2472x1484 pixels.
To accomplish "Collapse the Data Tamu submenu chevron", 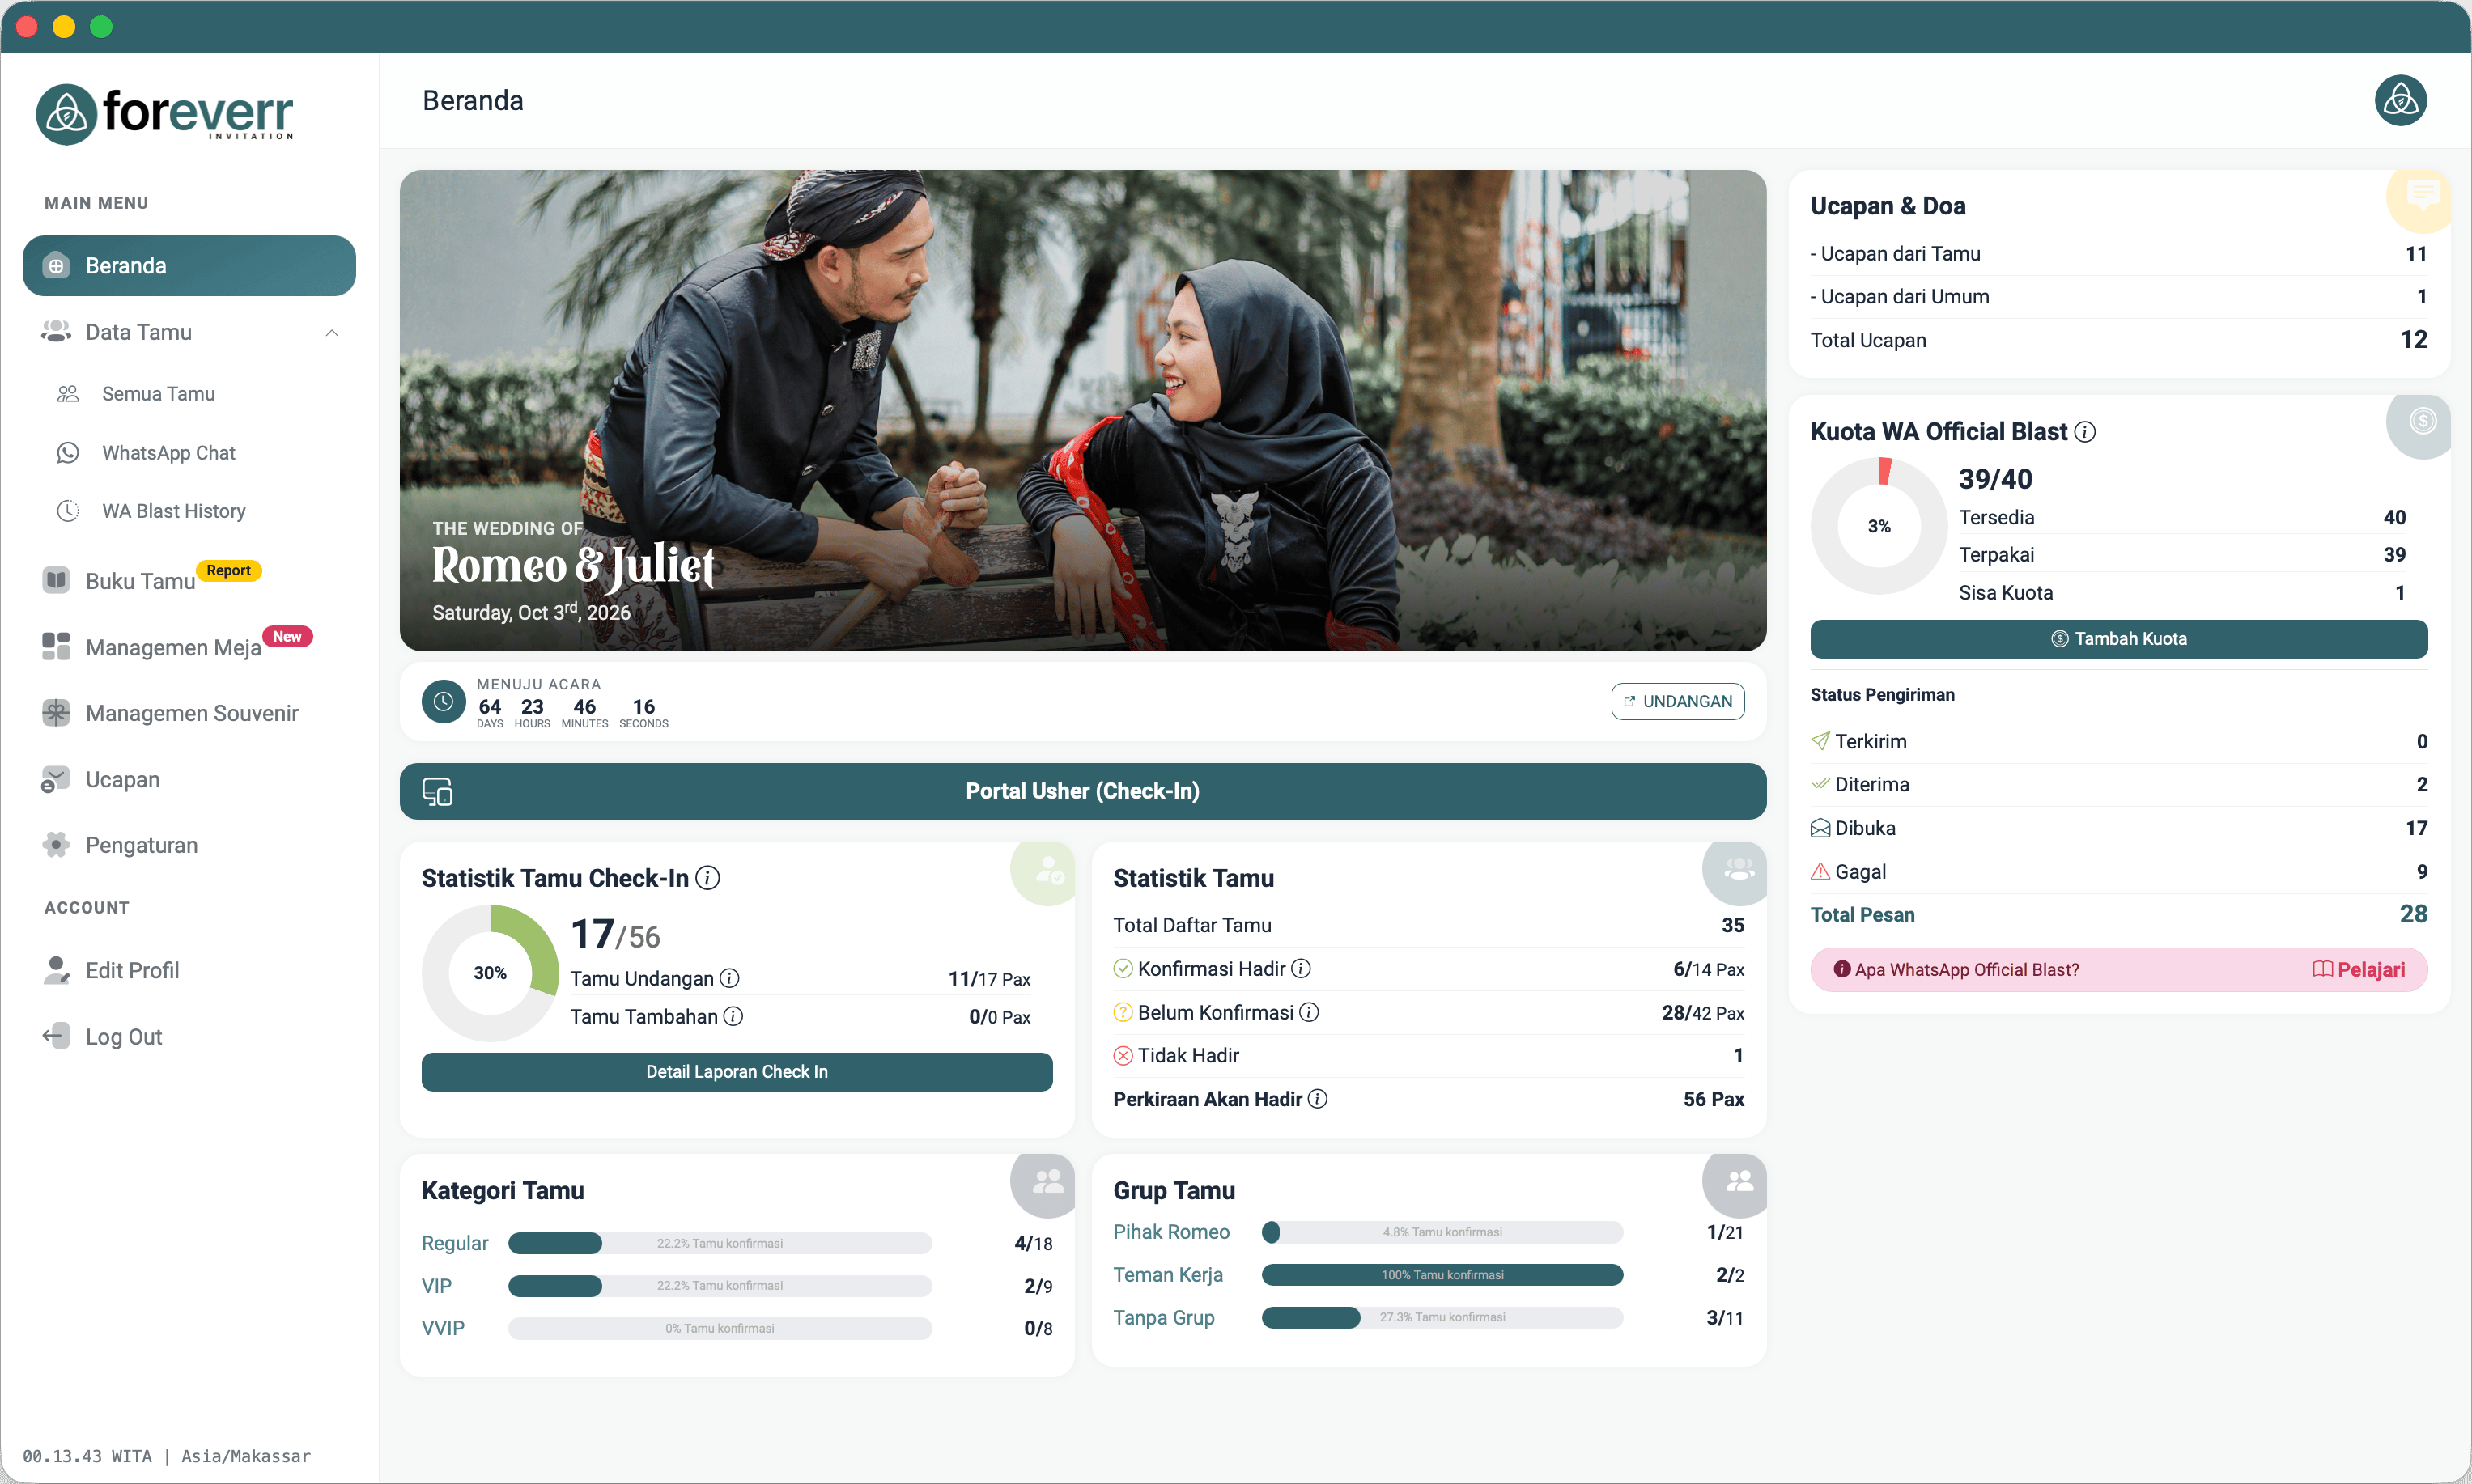I will [x=332, y=332].
